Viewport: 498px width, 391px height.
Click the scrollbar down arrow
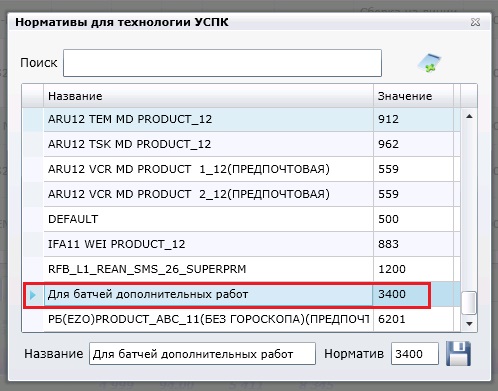point(469,324)
